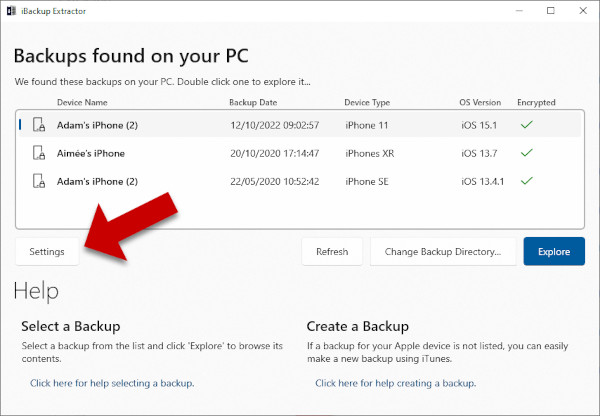Click the iPhone 11 device type cell
This screenshot has width=600, height=416.
(367, 125)
